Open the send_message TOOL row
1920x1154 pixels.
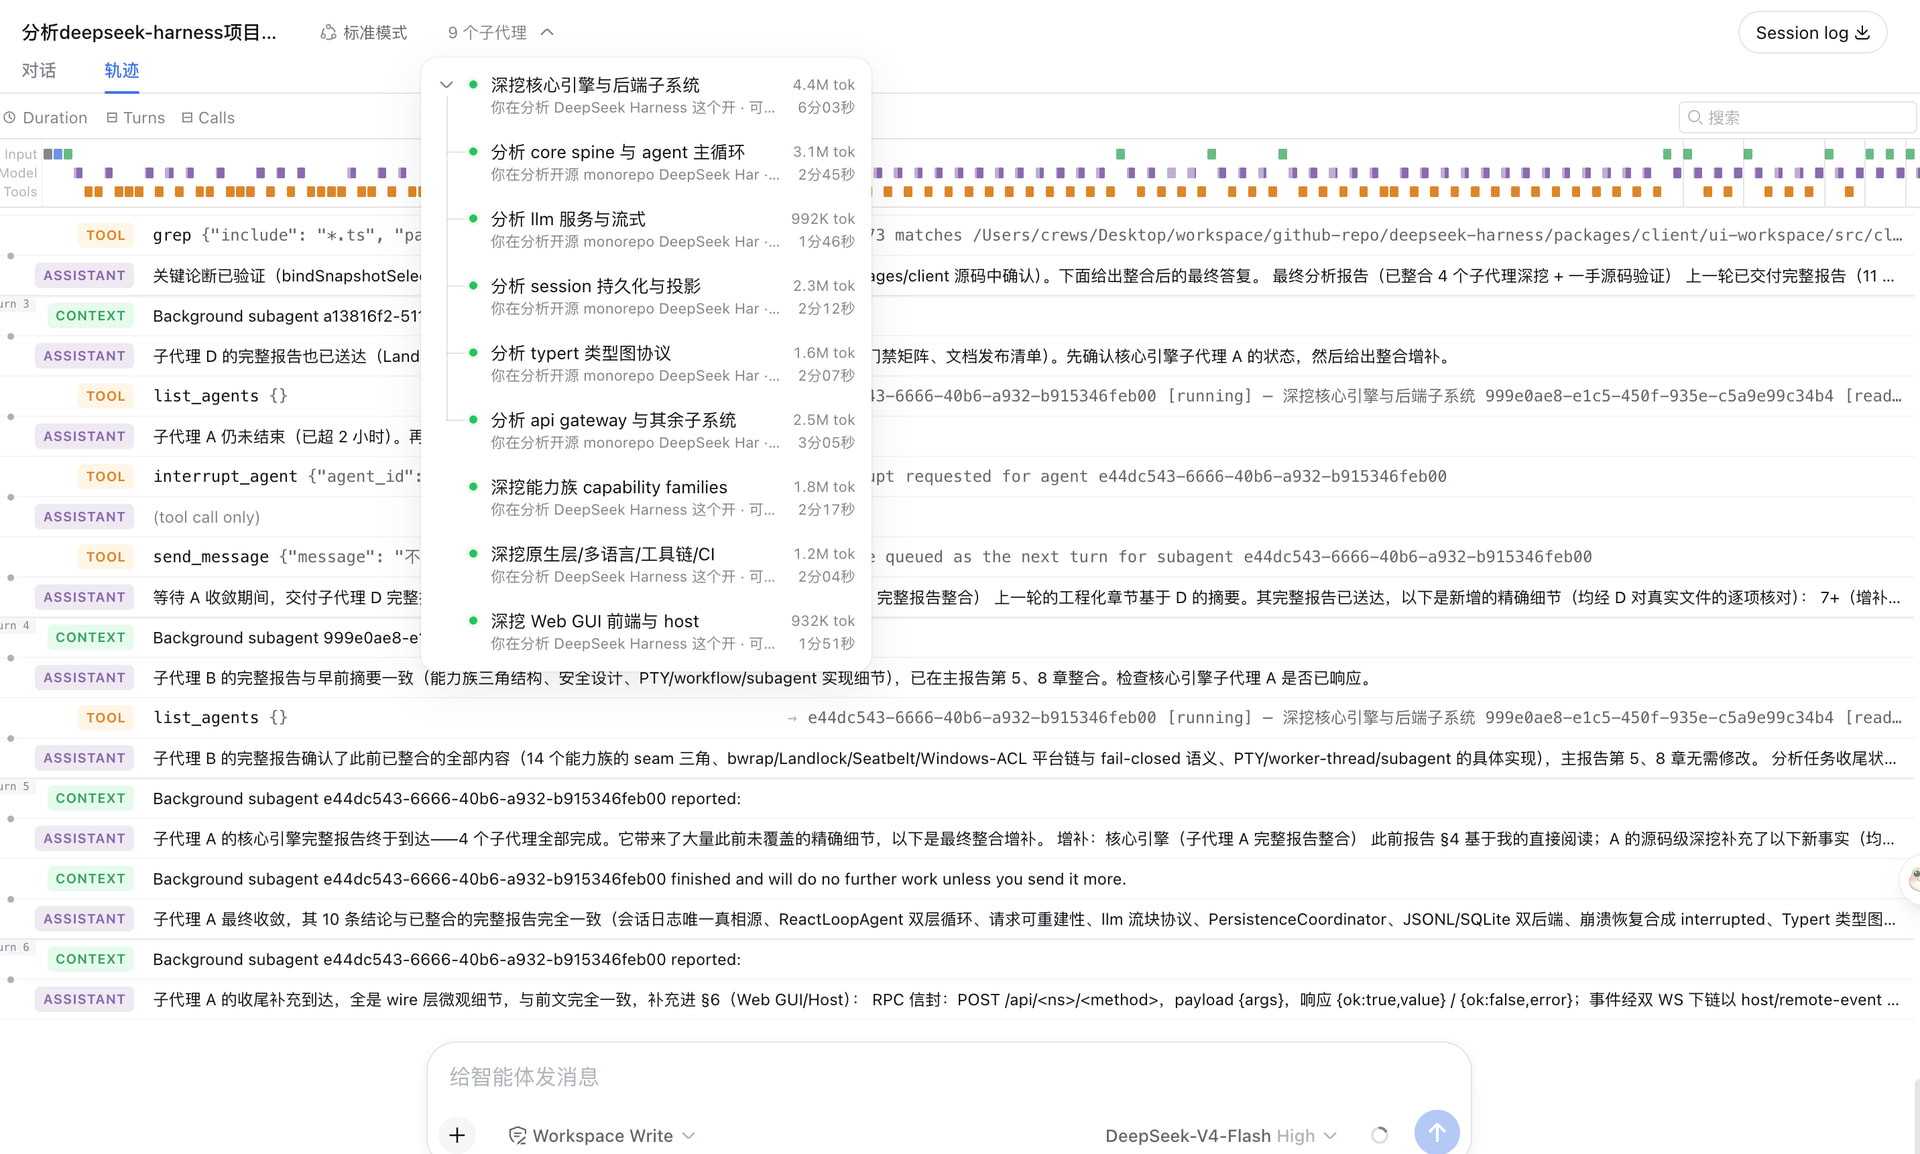point(960,557)
